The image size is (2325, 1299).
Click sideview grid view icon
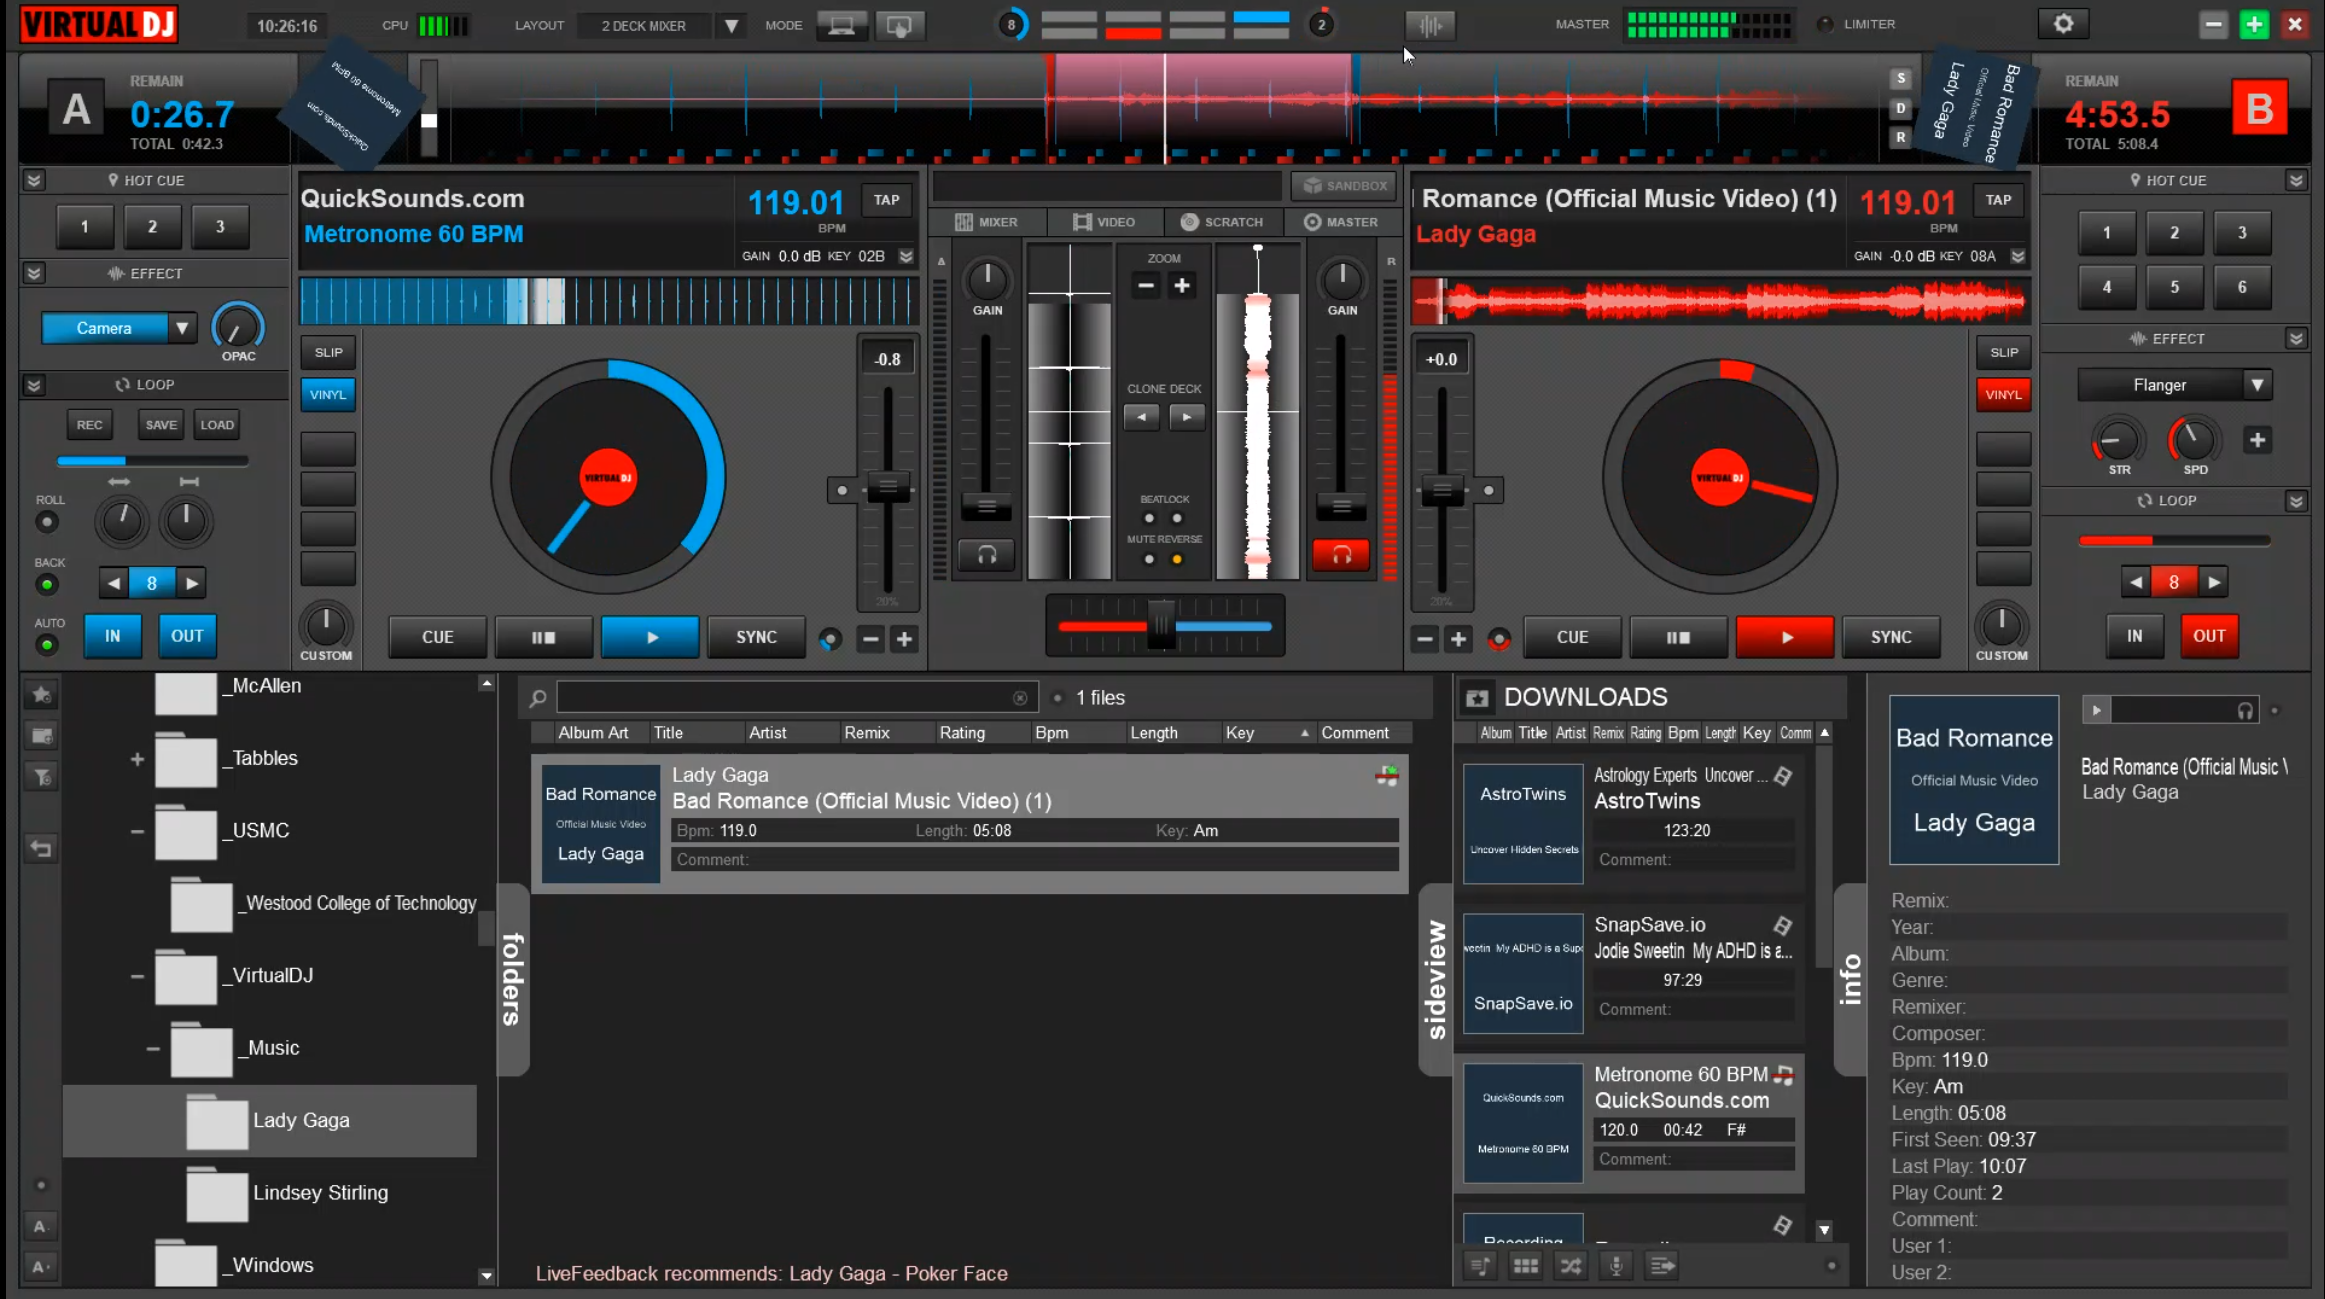(x=1526, y=1266)
